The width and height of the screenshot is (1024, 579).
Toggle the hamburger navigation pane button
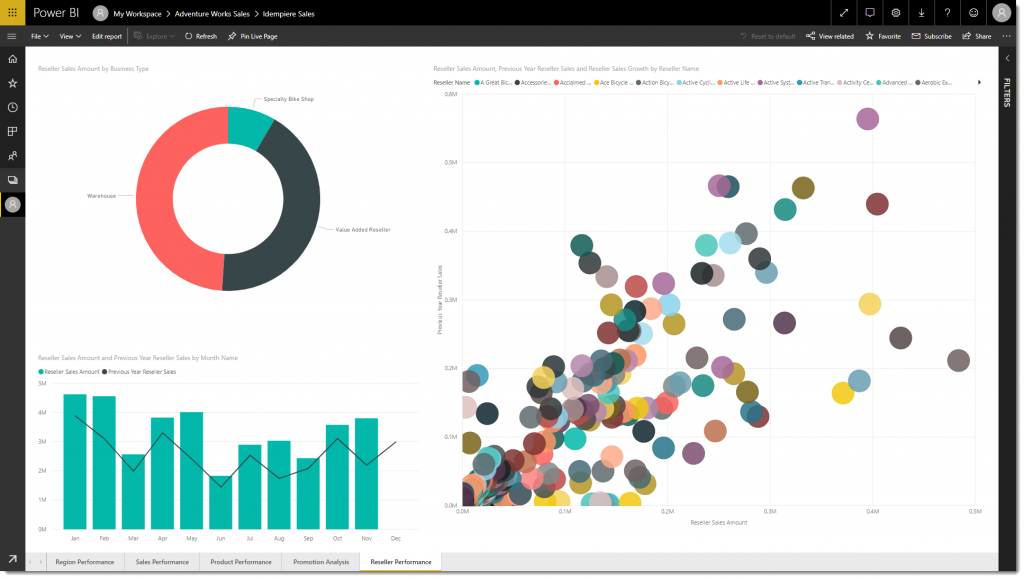point(12,36)
